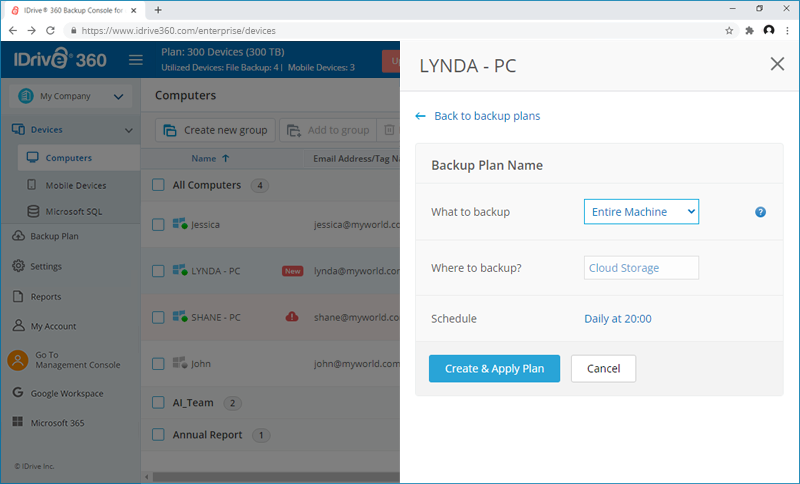Click the Microsoft 365 grid icon
The width and height of the screenshot is (800, 484).
point(18,421)
